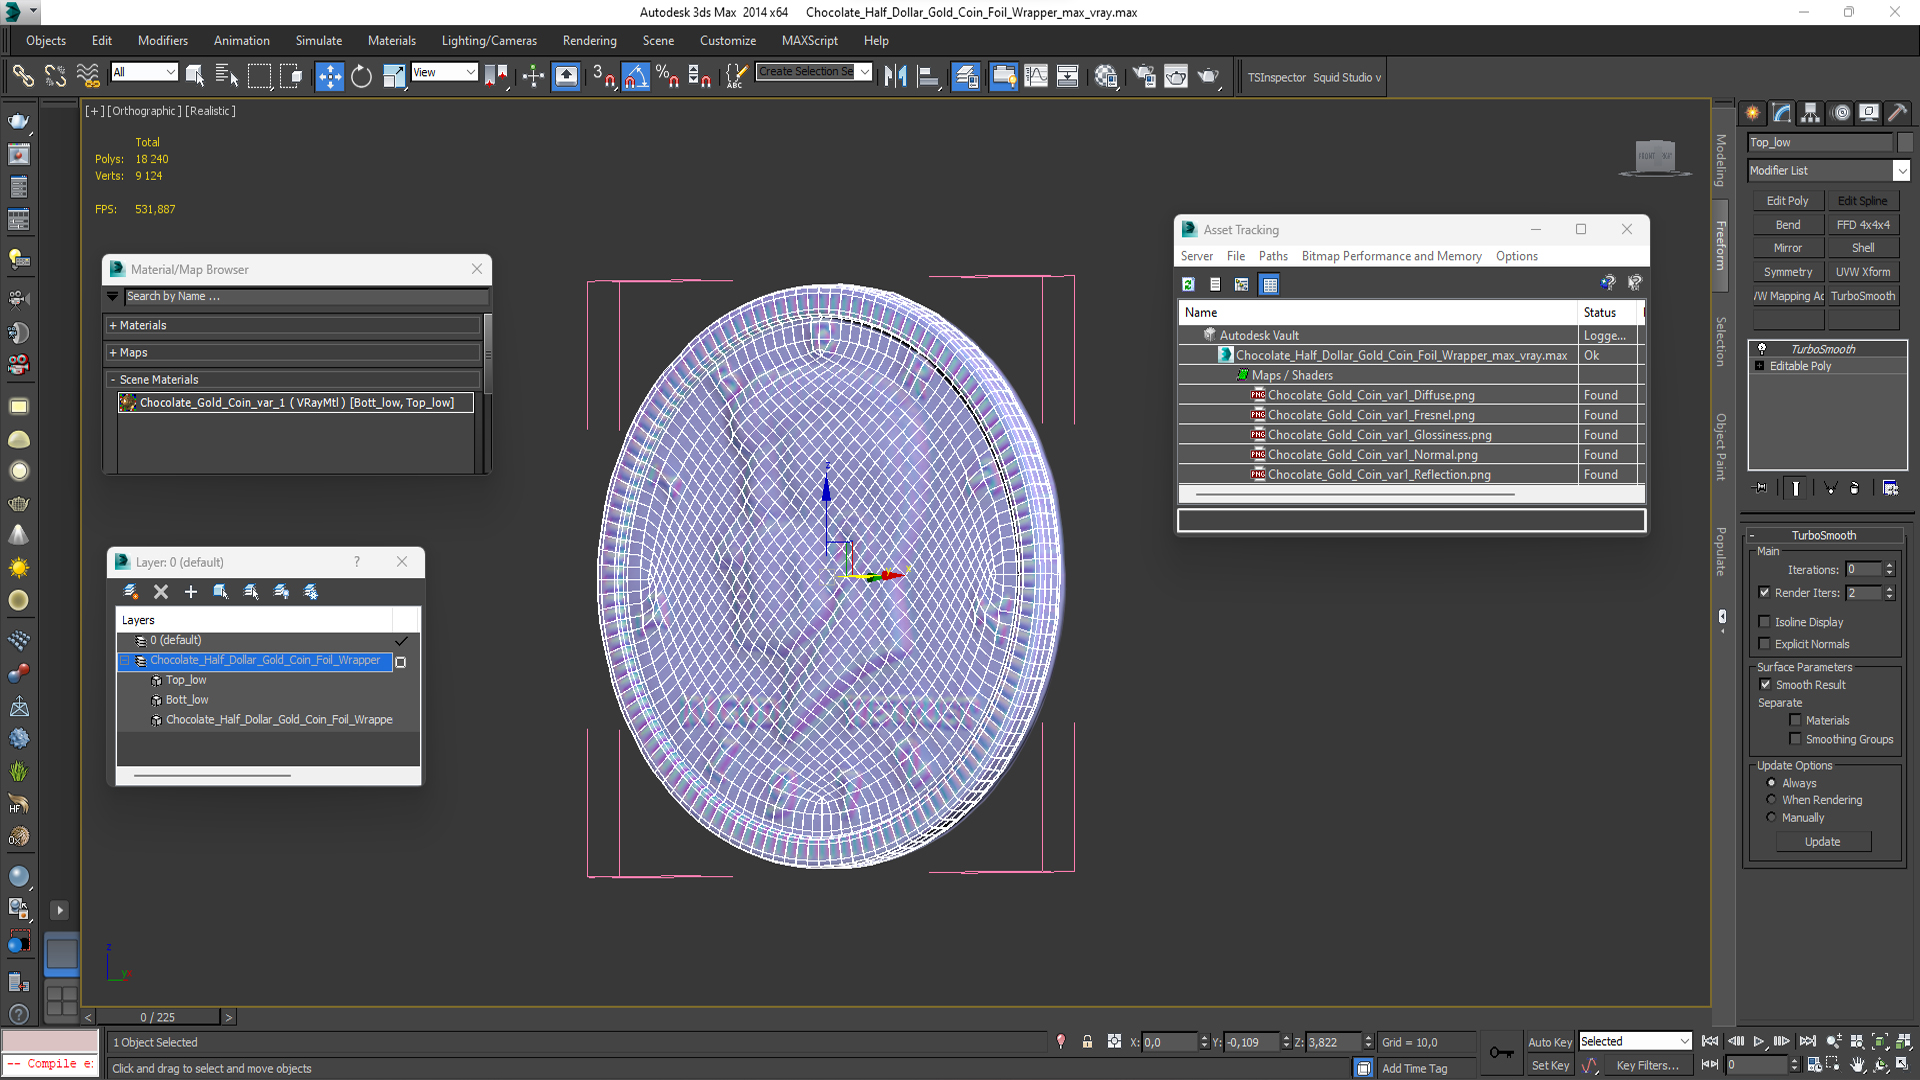
Task: Open the Curve Editor icon
Action: point(1036,76)
